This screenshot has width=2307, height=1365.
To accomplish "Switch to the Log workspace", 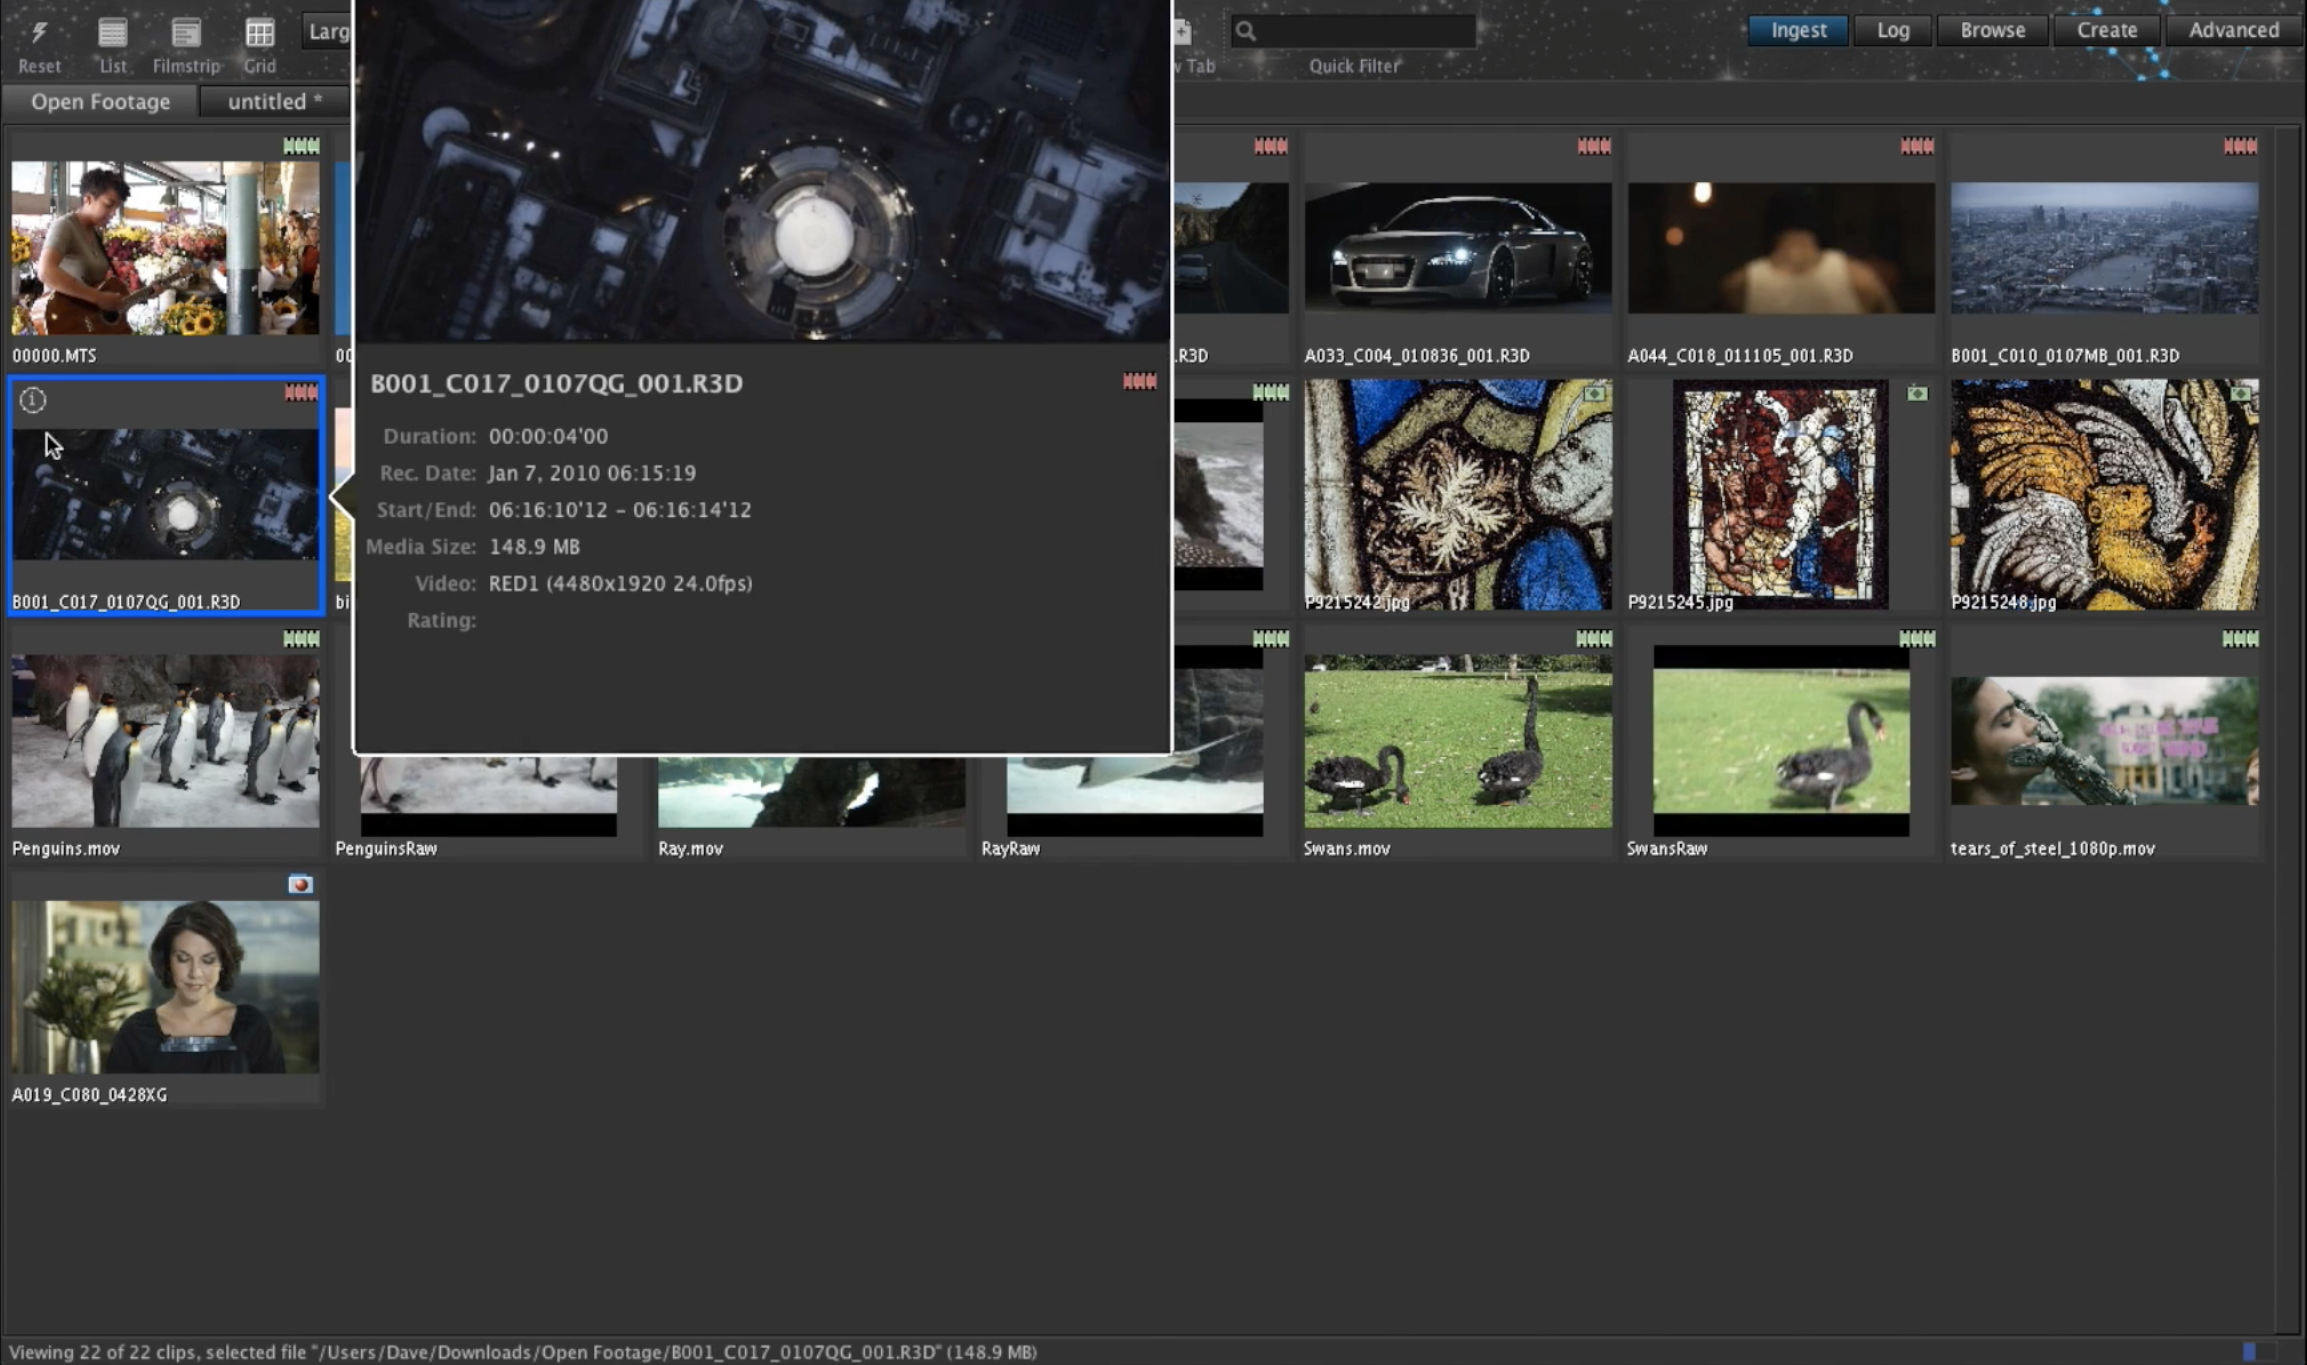I will (x=1892, y=30).
